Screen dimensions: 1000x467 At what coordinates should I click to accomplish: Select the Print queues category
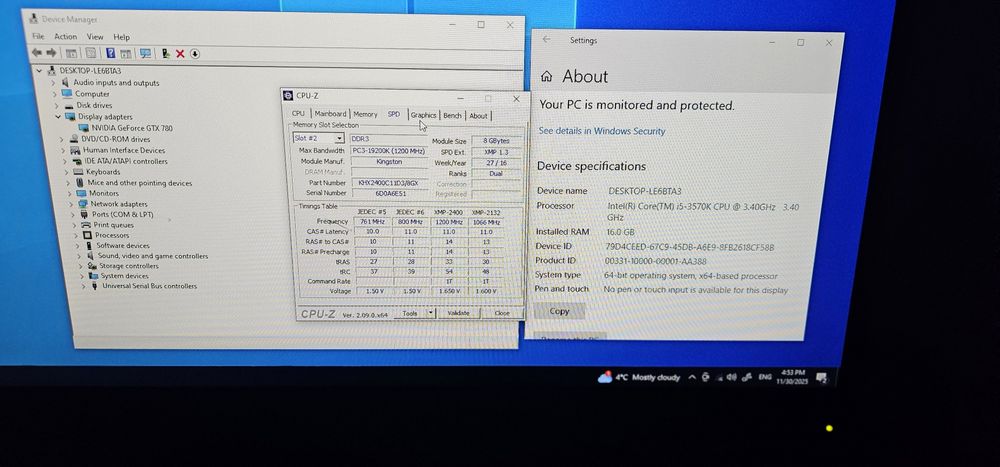pyautogui.click(x=114, y=225)
